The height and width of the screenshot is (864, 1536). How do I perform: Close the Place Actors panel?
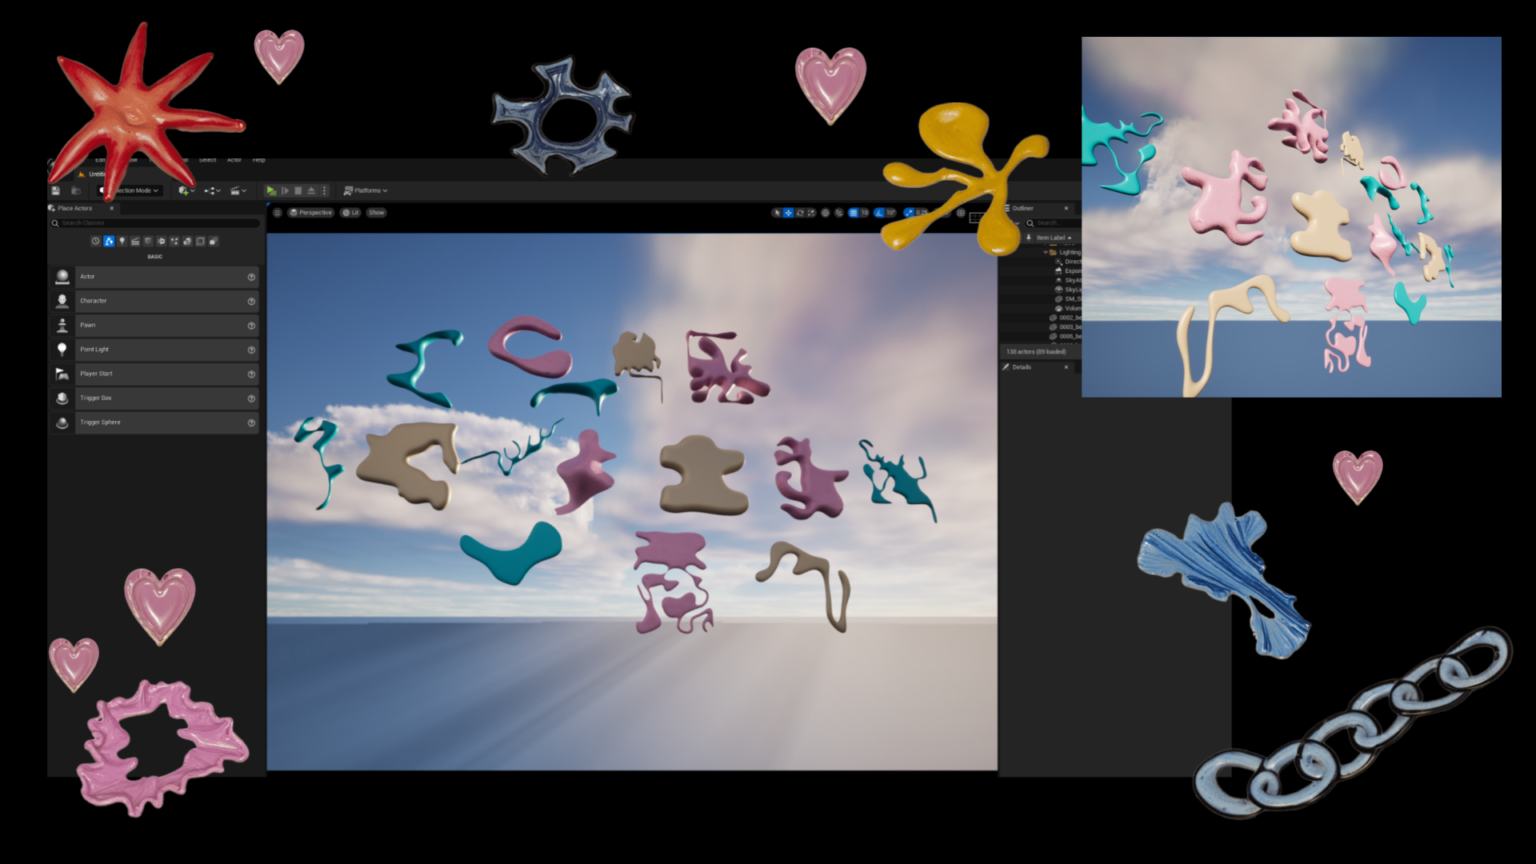(x=112, y=208)
